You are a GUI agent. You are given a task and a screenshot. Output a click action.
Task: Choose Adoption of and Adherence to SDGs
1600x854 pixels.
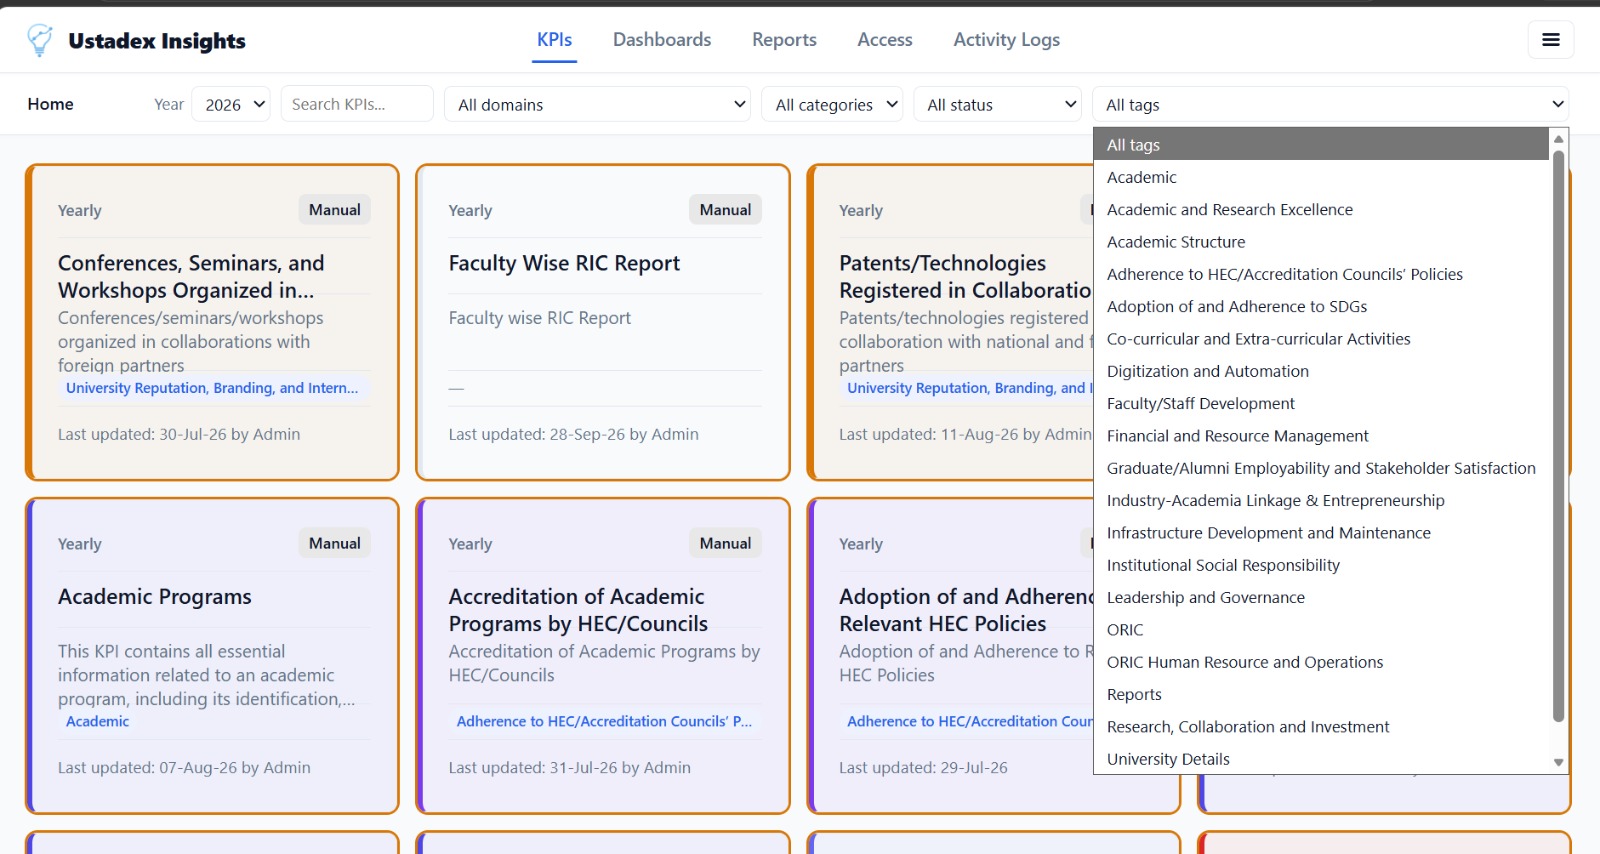click(x=1321, y=306)
